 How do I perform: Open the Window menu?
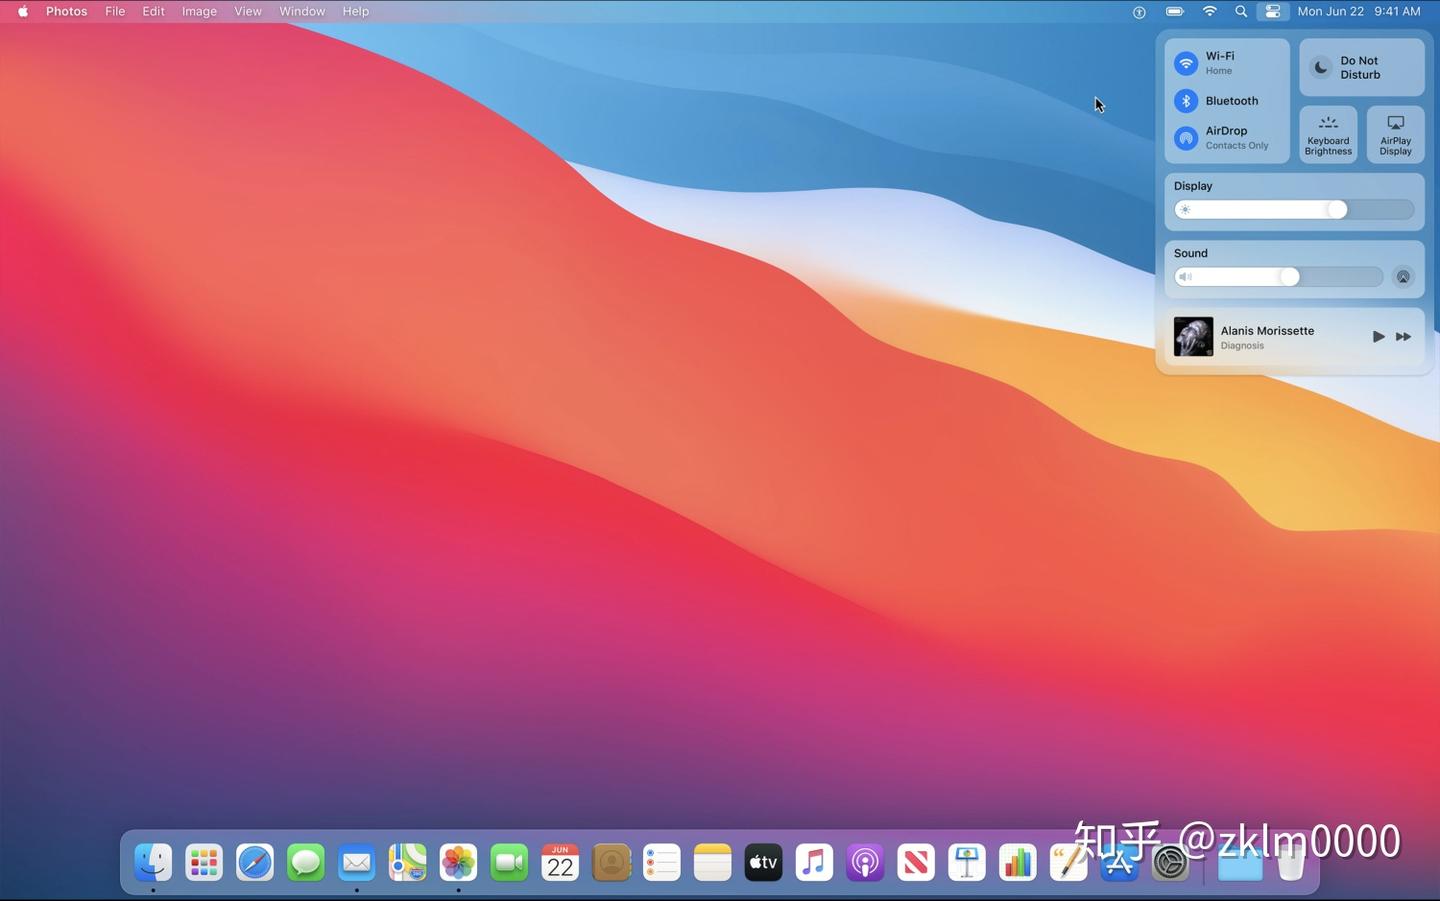(x=302, y=11)
